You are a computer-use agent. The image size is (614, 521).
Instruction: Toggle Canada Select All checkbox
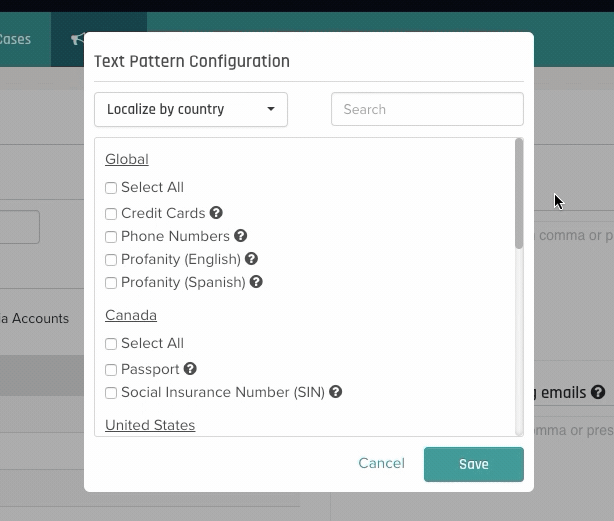coord(111,344)
